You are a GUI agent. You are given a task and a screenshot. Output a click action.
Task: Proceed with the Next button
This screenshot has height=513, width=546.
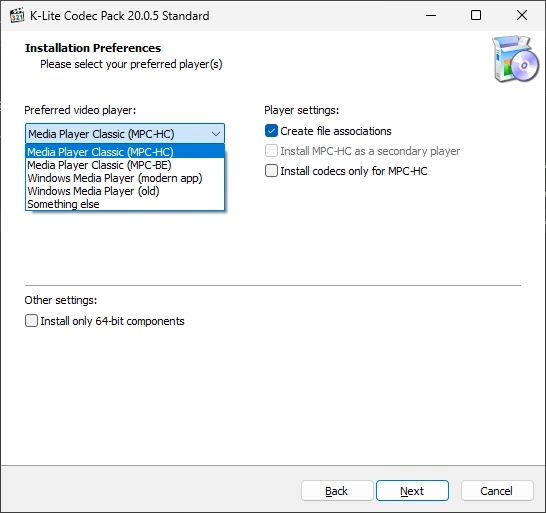coord(412,491)
